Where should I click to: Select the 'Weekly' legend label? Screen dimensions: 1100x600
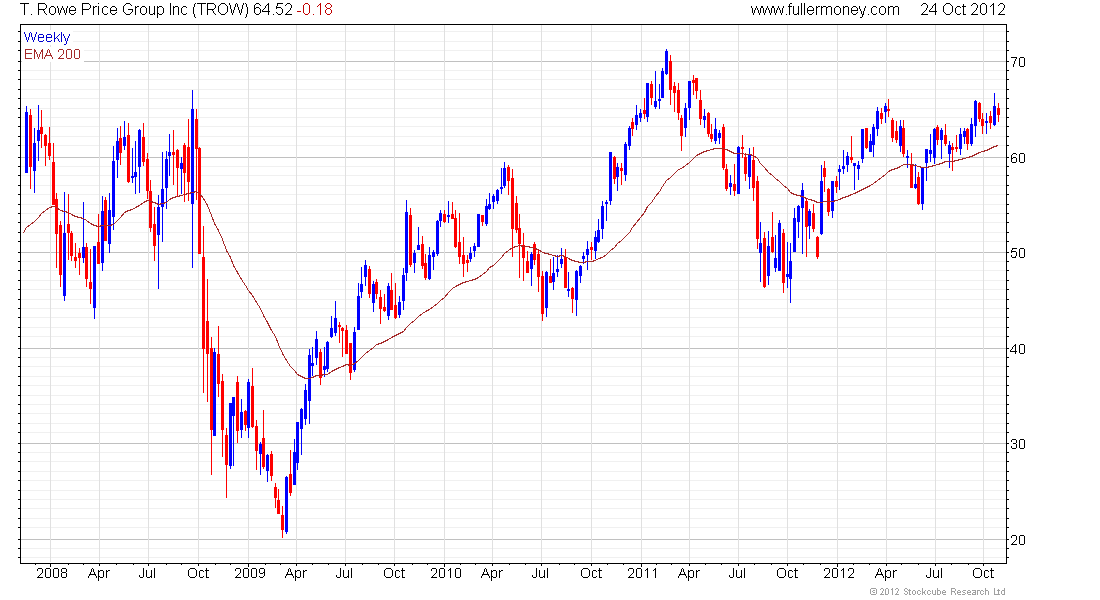click(47, 37)
